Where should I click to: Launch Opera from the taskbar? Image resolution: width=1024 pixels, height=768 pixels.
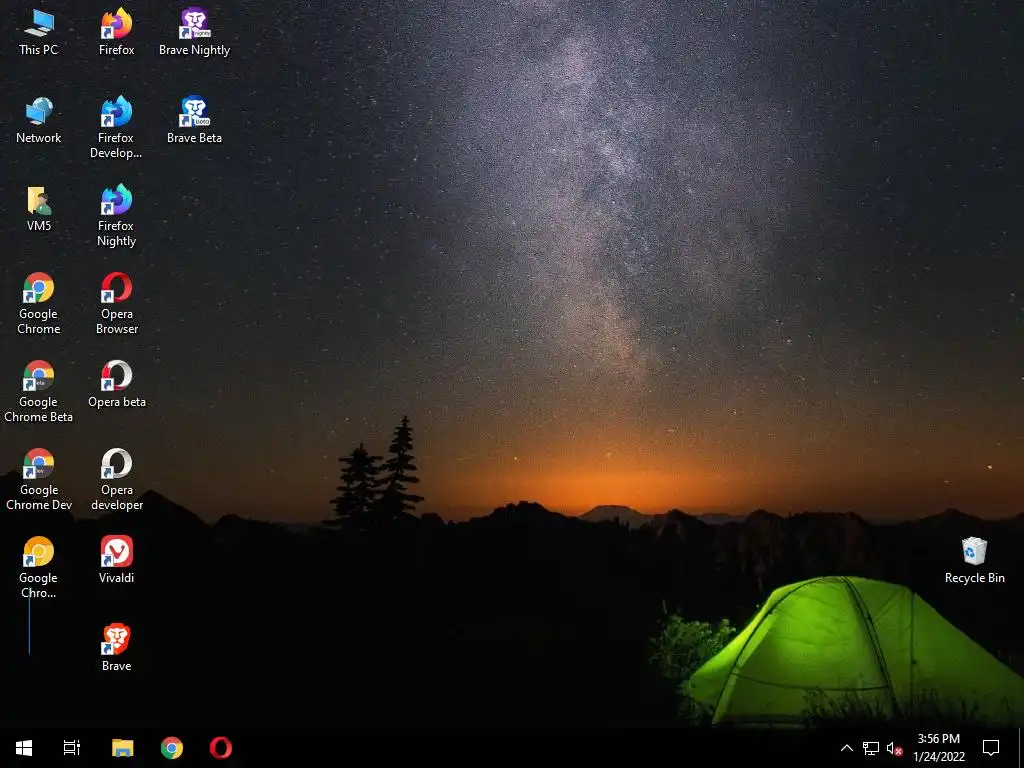(221, 748)
